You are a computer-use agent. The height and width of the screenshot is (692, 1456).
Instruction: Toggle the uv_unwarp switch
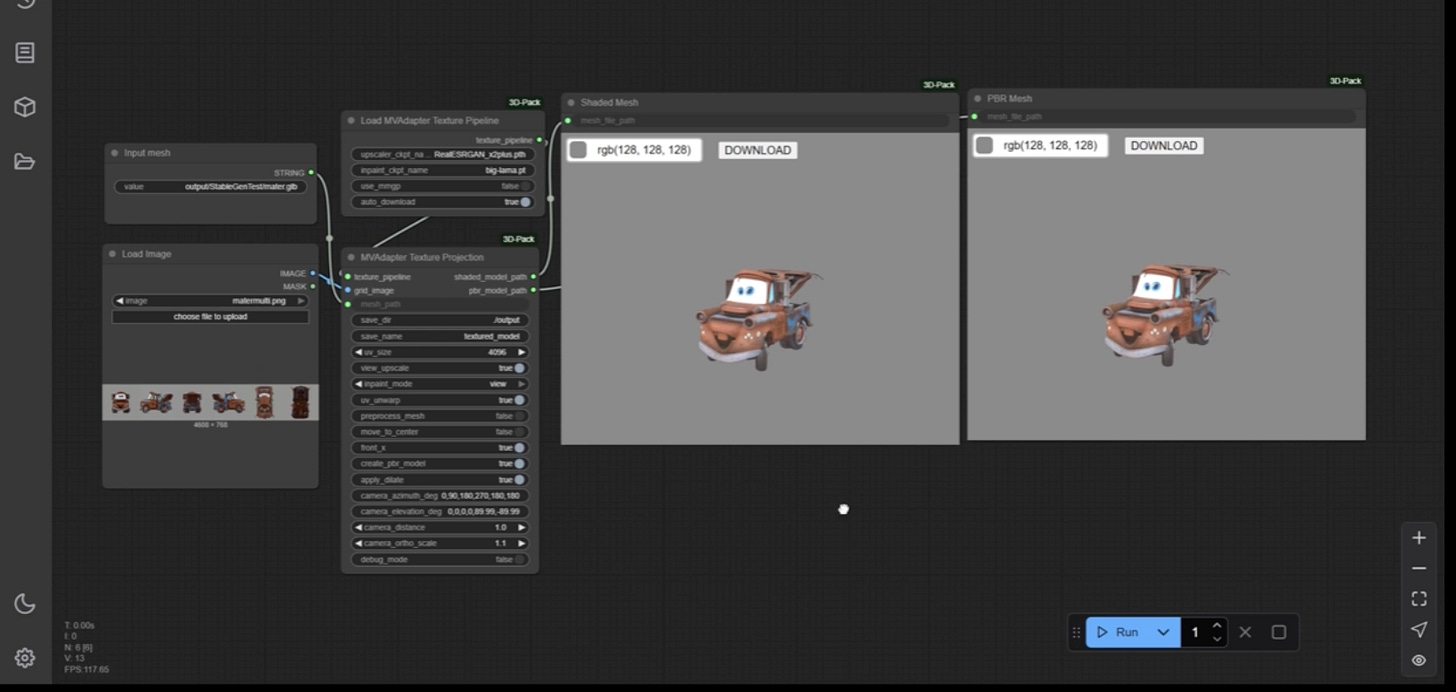point(520,400)
